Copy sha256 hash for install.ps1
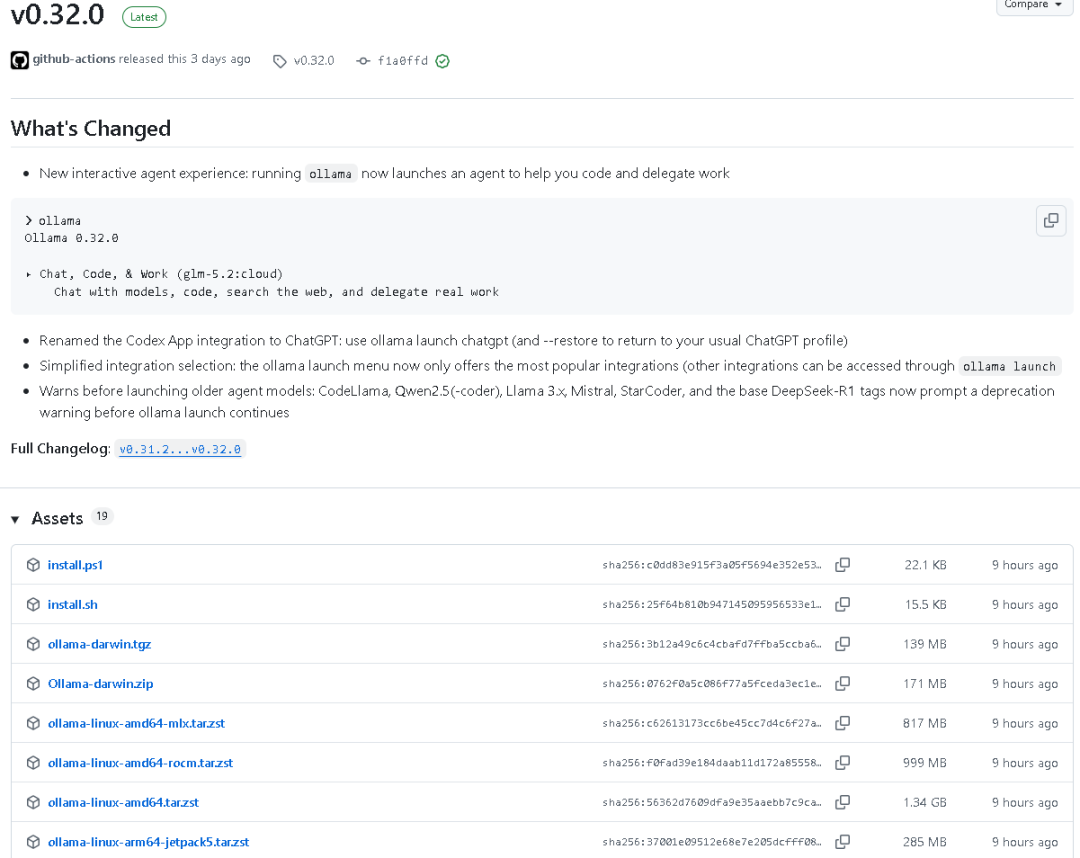 click(842, 565)
